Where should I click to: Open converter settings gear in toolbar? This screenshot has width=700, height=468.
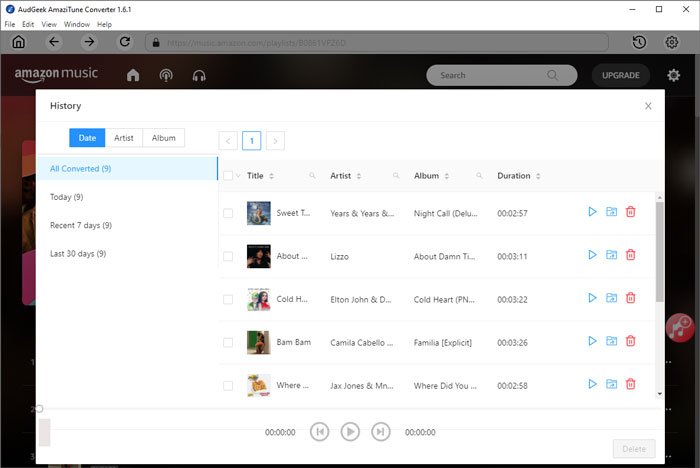[x=671, y=42]
